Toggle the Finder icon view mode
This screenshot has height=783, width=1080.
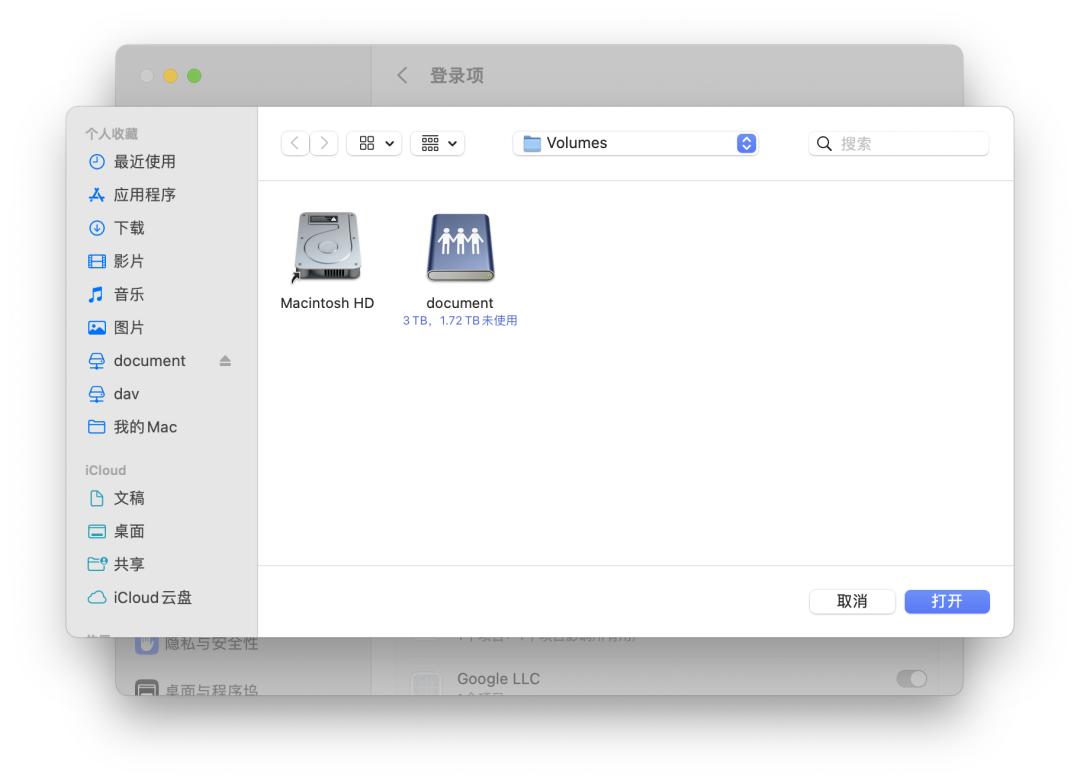[x=367, y=143]
